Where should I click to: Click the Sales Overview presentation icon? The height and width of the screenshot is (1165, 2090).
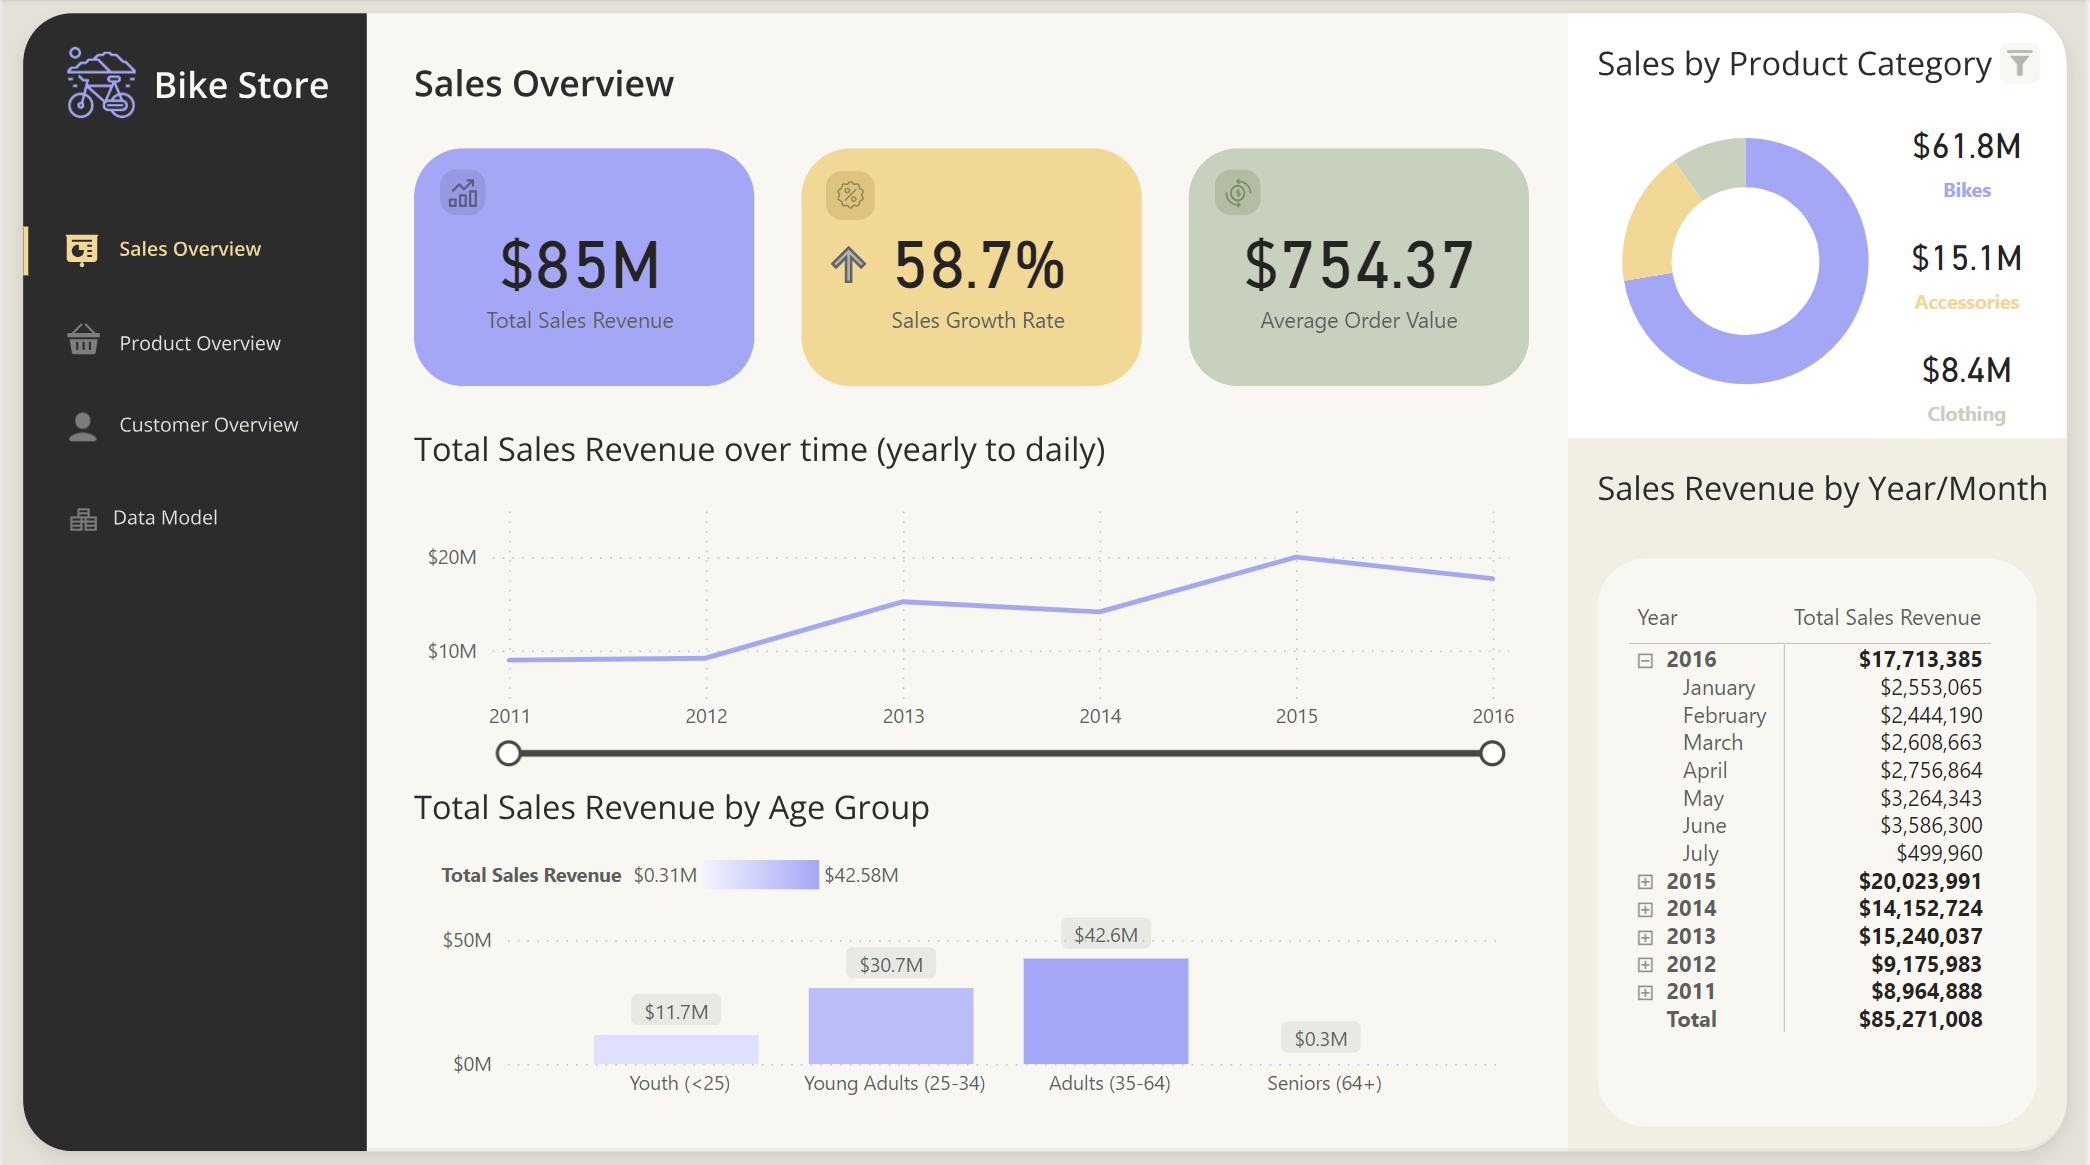[82, 249]
